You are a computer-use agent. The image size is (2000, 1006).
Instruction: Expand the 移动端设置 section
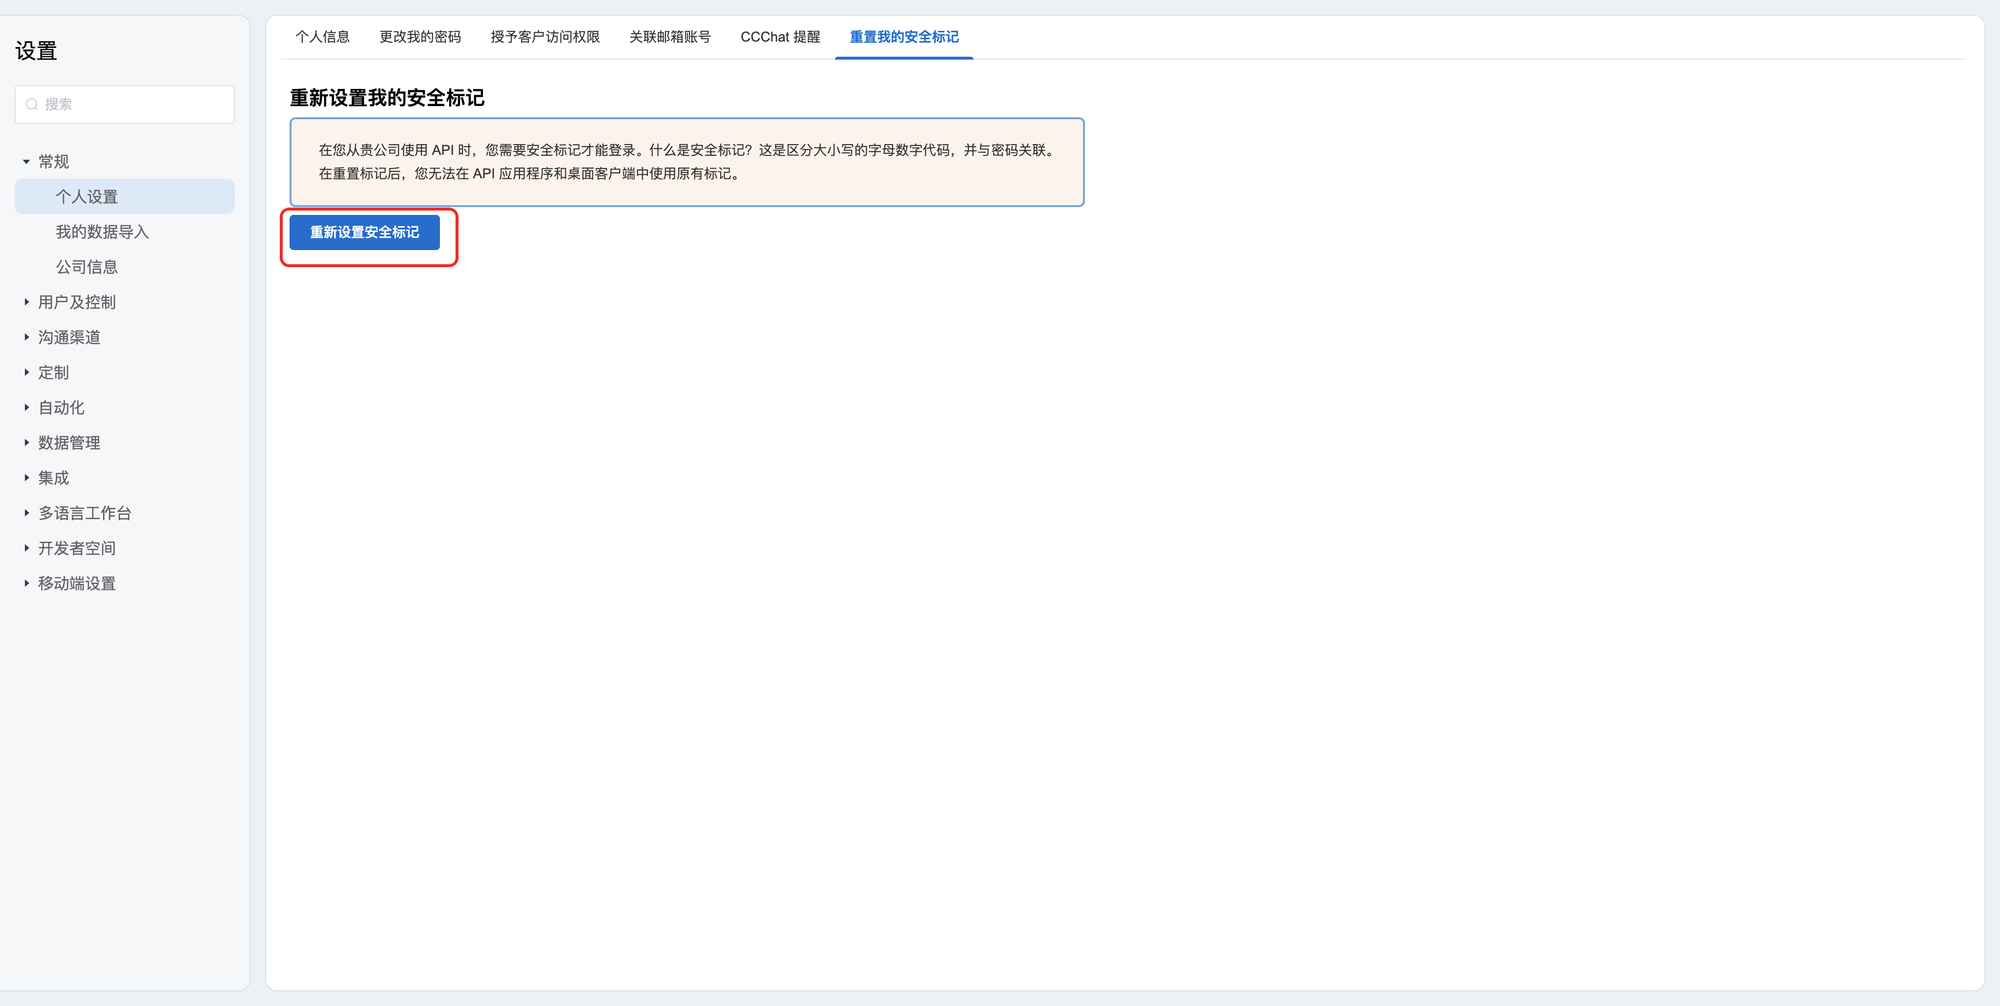point(27,583)
